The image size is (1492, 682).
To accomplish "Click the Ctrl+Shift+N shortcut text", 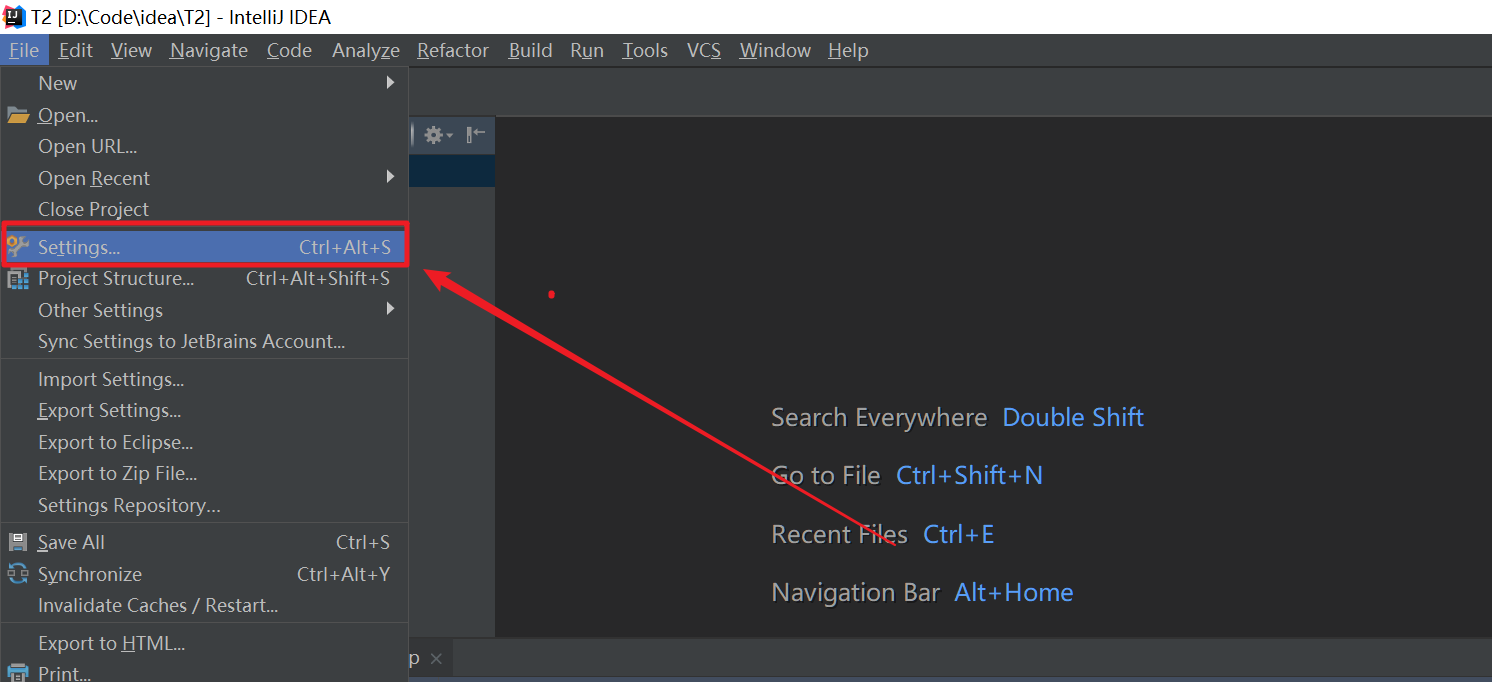I will click(969, 475).
